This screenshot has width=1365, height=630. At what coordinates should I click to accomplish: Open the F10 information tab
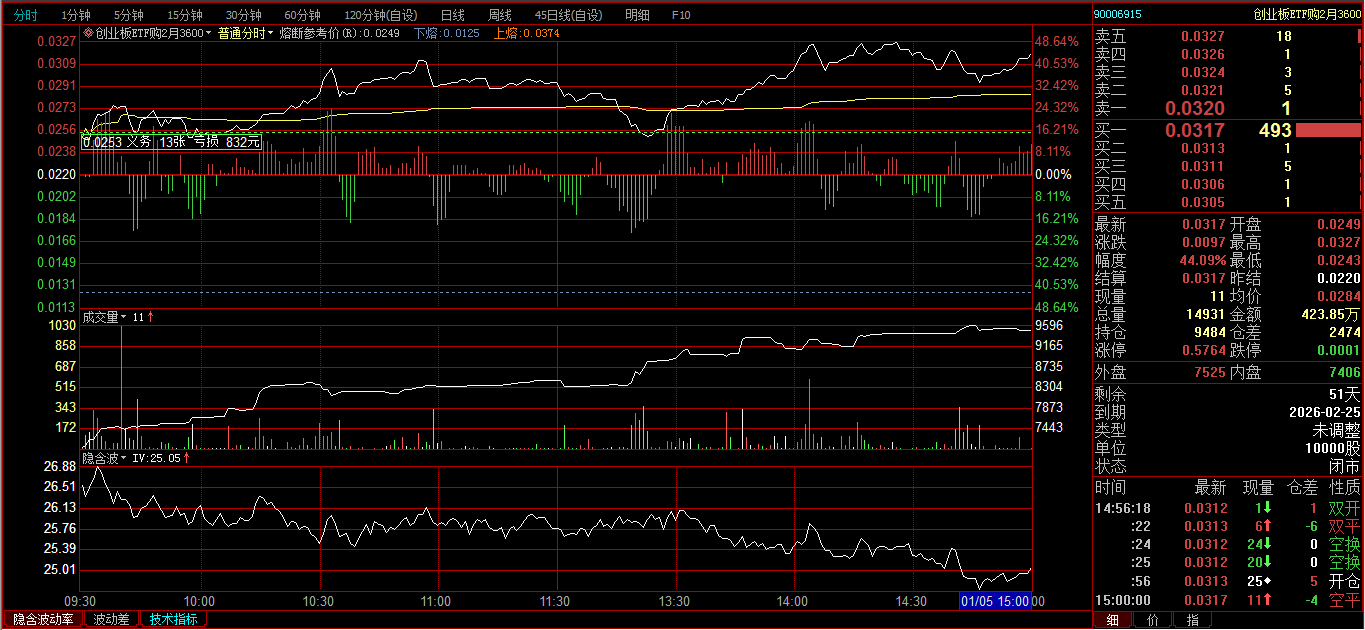(x=681, y=15)
